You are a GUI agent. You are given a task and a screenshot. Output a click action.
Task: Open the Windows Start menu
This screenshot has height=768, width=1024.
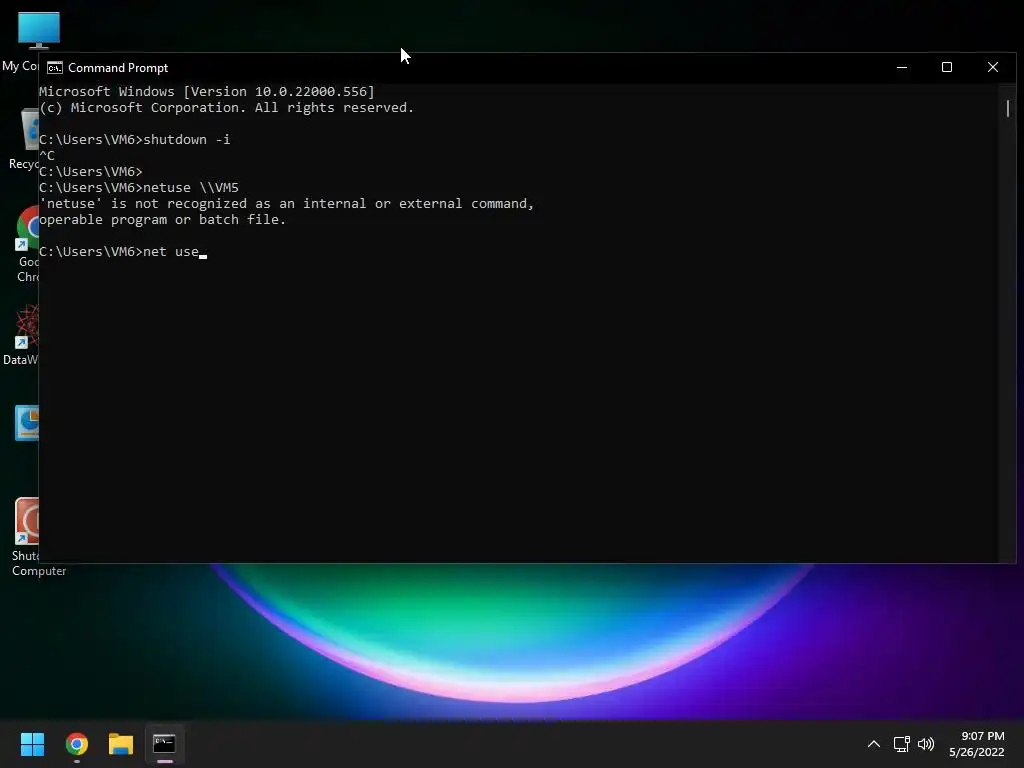tap(32, 744)
